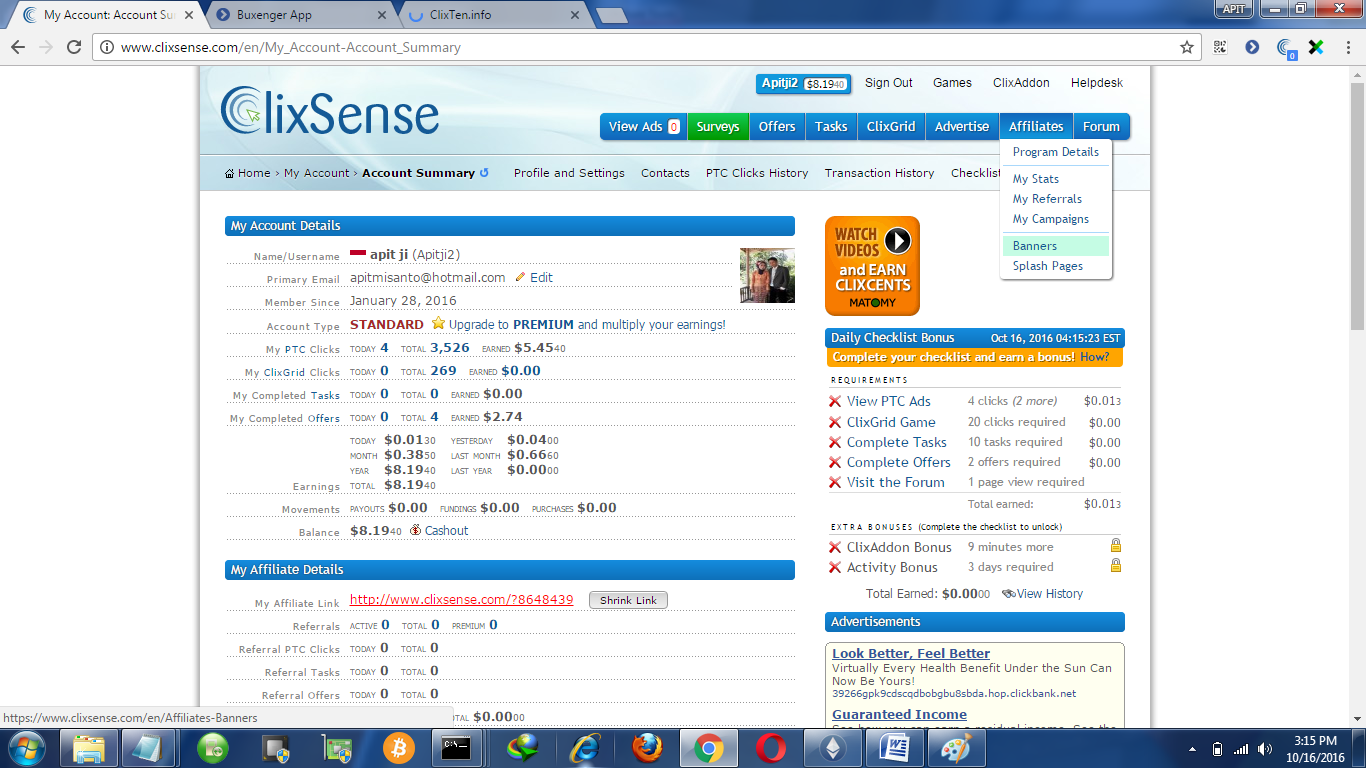The width and height of the screenshot is (1366, 768).
Task: Open My Stats in the Affiliates menu
Action: coord(1036,179)
